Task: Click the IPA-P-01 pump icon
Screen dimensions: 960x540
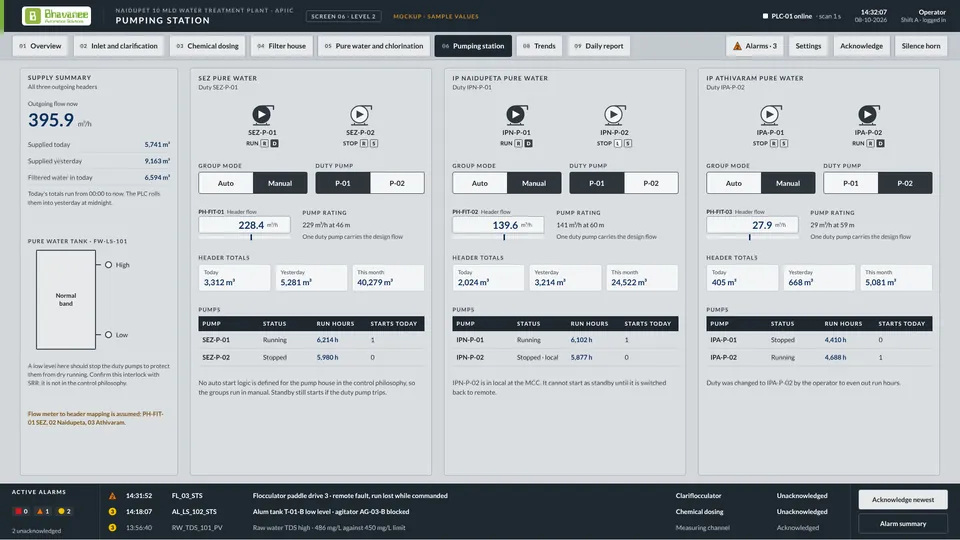Action: point(770,114)
